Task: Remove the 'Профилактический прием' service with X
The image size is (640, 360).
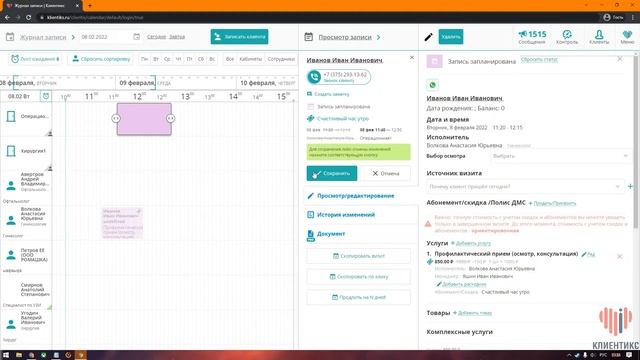Action: pyautogui.click(x=620, y=256)
